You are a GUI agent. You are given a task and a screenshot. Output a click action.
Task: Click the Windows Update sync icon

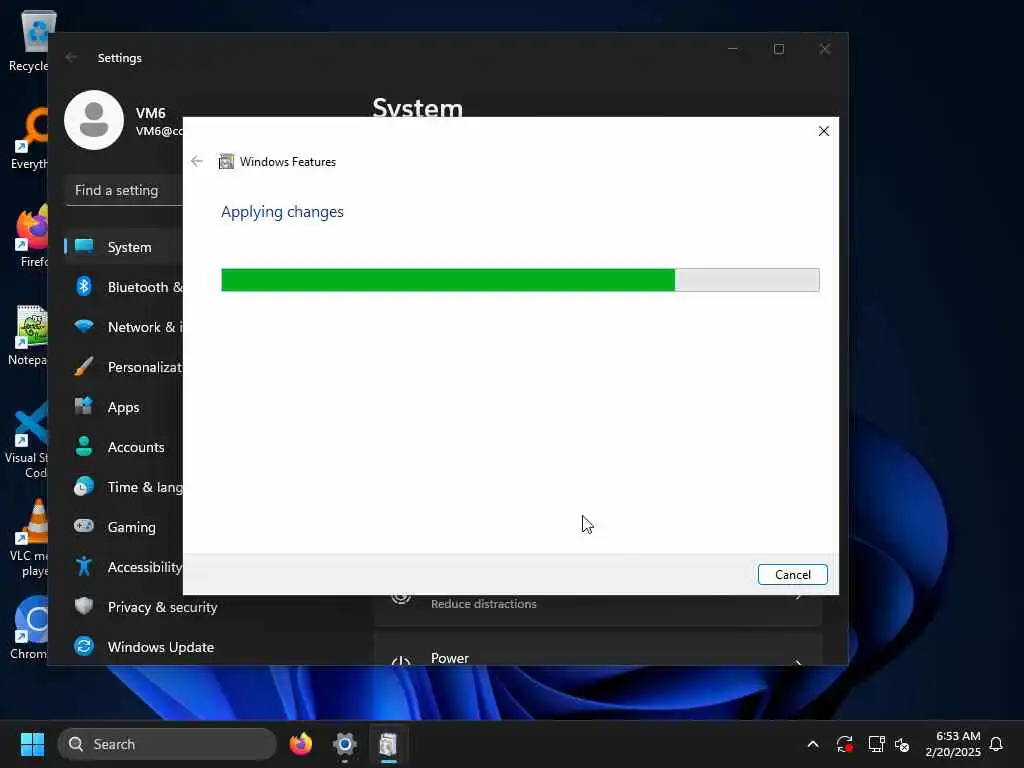(84, 646)
